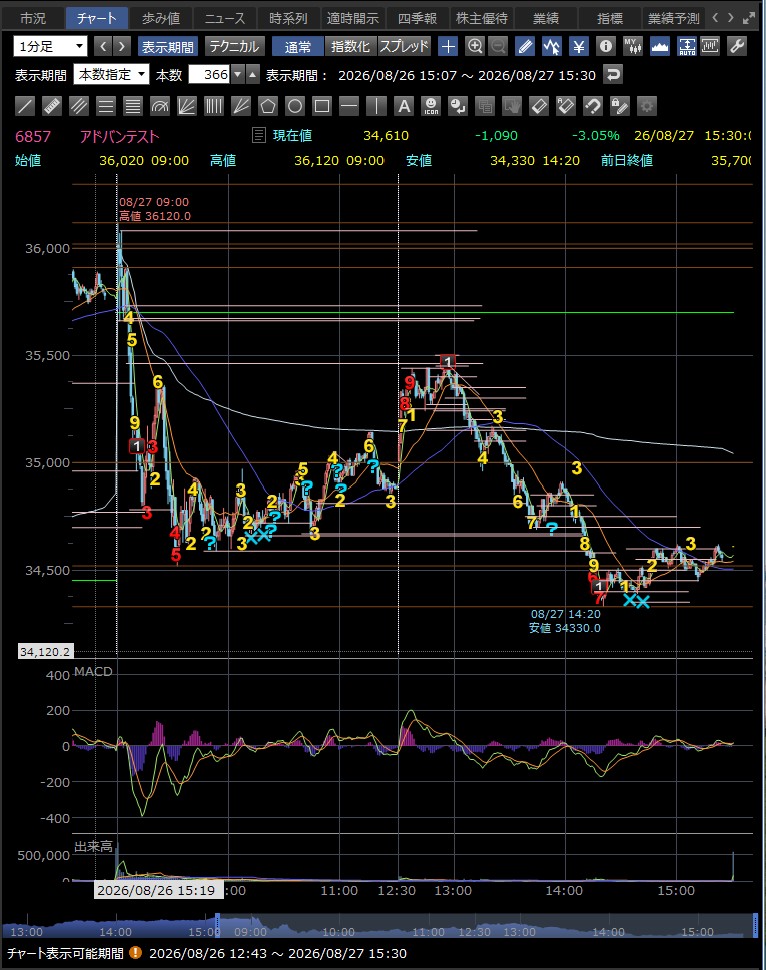The height and width of the screenshot is (970, 766).
Task: Click the bar count decrease arrow
Action: pos(238,75)
